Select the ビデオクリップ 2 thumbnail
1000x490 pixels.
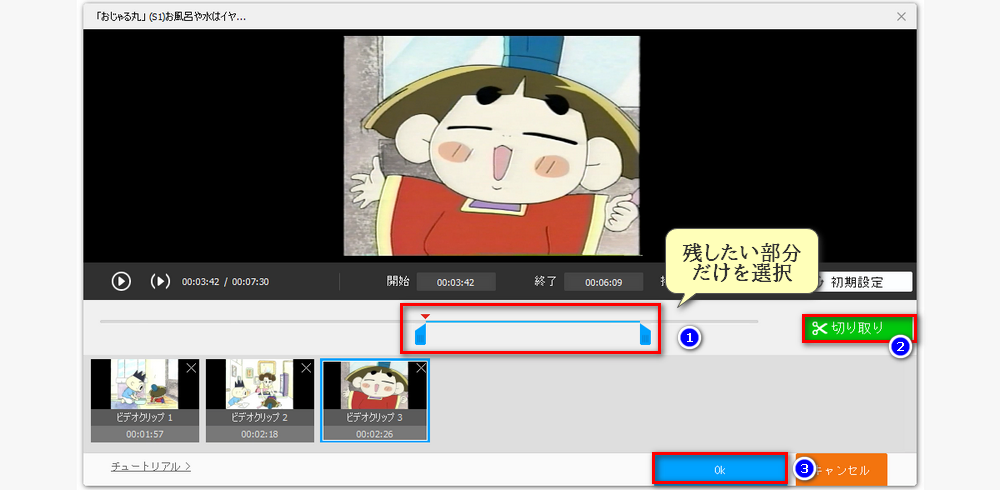[x=259, y=391]
